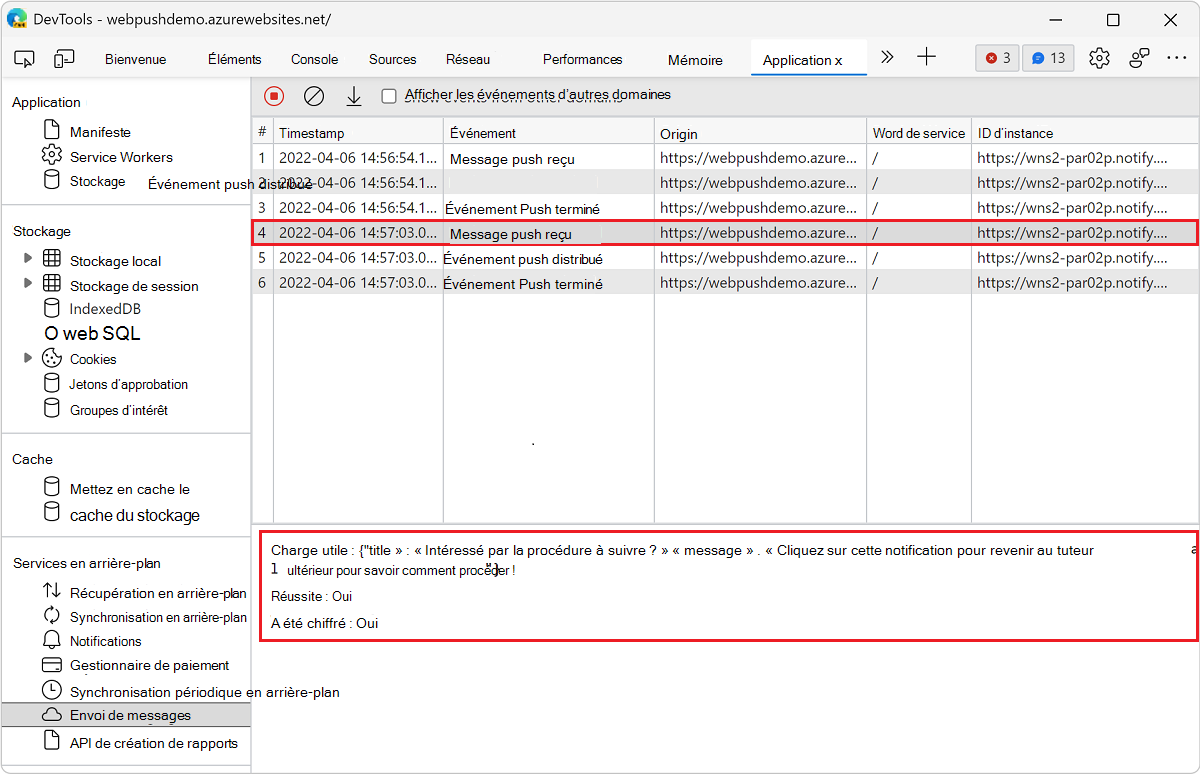Switch to the Bienvenue tab
The width and height of the screenshot is (1200, 774).
136,59
